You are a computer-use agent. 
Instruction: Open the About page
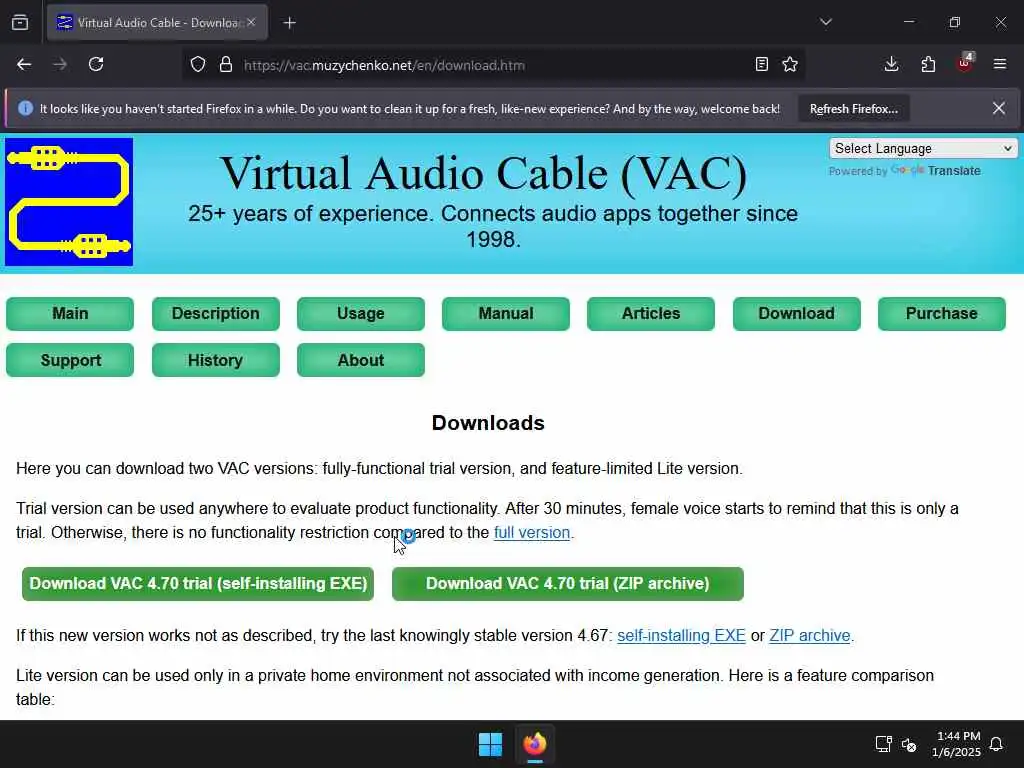360,360
